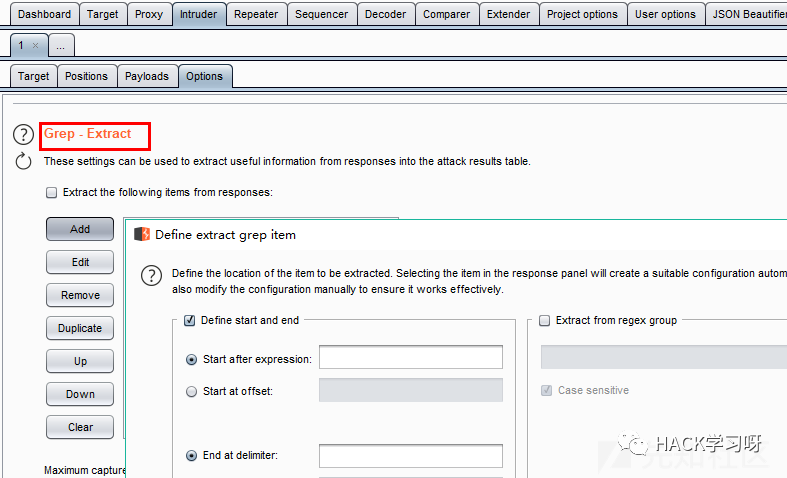Click the Edit button
Viewport: 787px width, 478px height.
(x=80, y=262)
